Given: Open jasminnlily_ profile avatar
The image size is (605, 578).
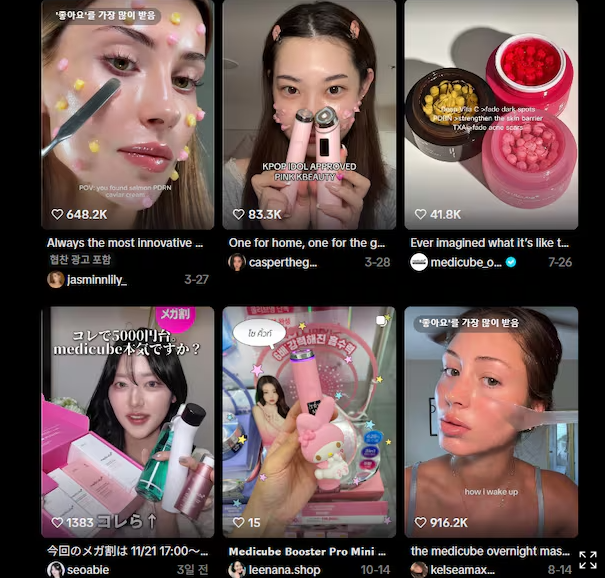Looking at the screenshot, I should pos(56,279).
